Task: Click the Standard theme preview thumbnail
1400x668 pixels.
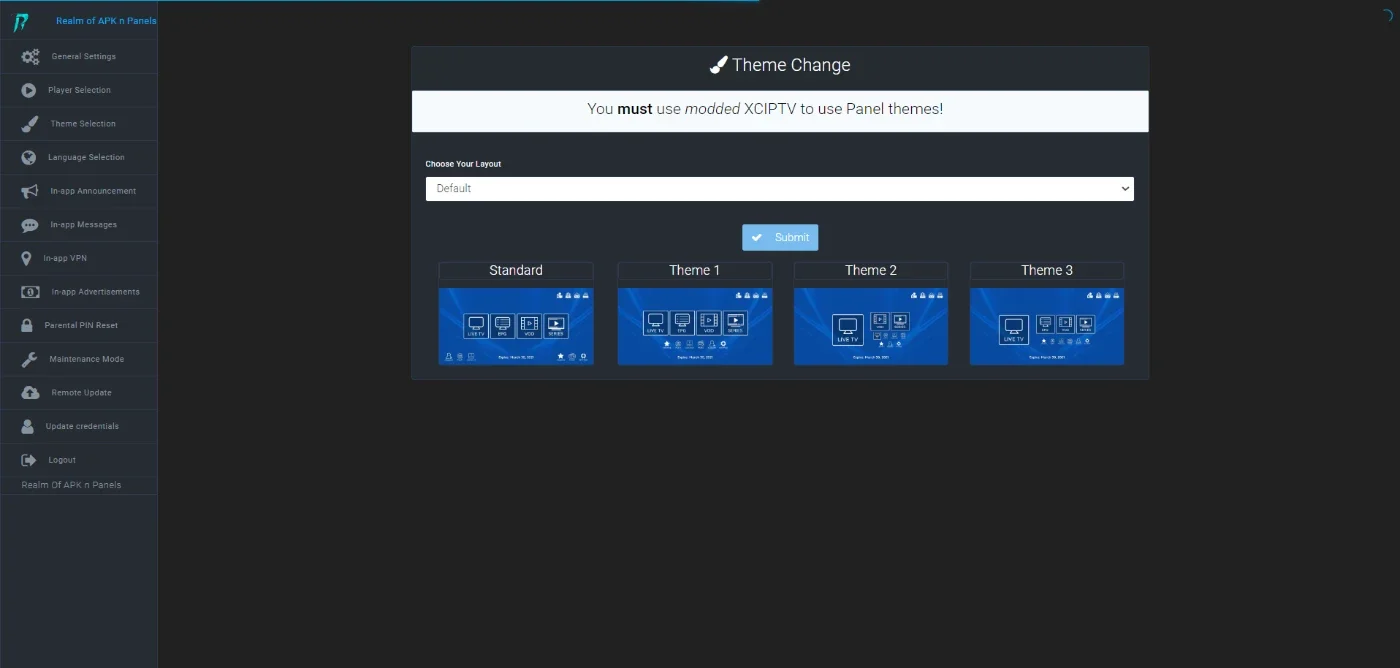Action: point(516,326)
